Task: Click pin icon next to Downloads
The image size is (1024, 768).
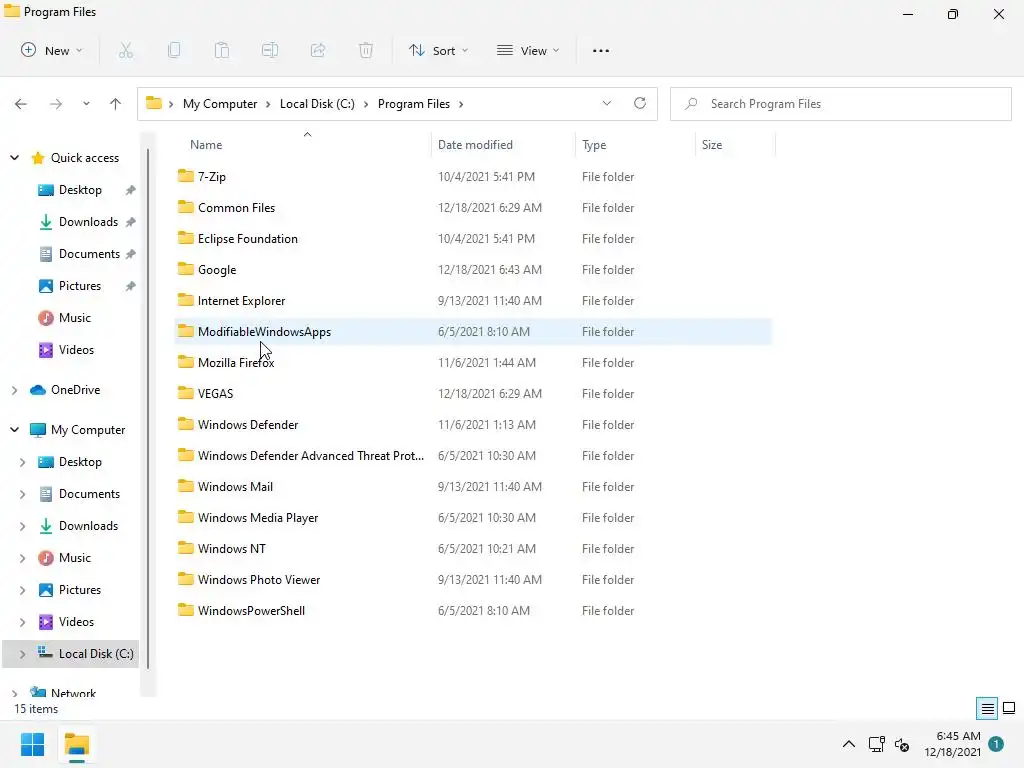Action: click(x=131, y=222)
